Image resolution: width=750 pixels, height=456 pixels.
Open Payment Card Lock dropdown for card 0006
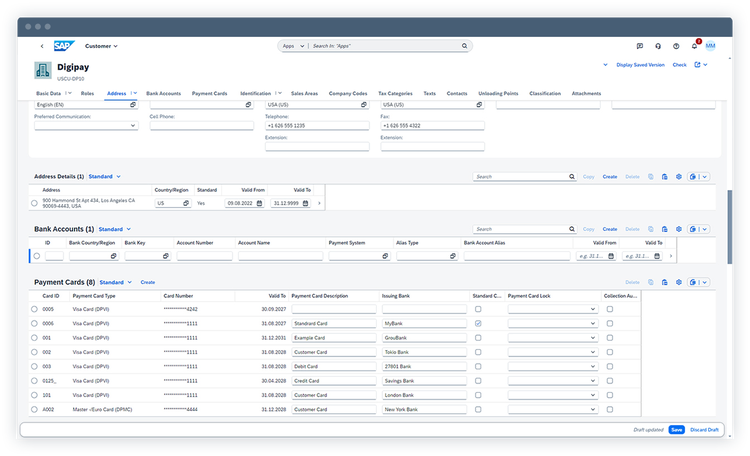tap(593, 323)
